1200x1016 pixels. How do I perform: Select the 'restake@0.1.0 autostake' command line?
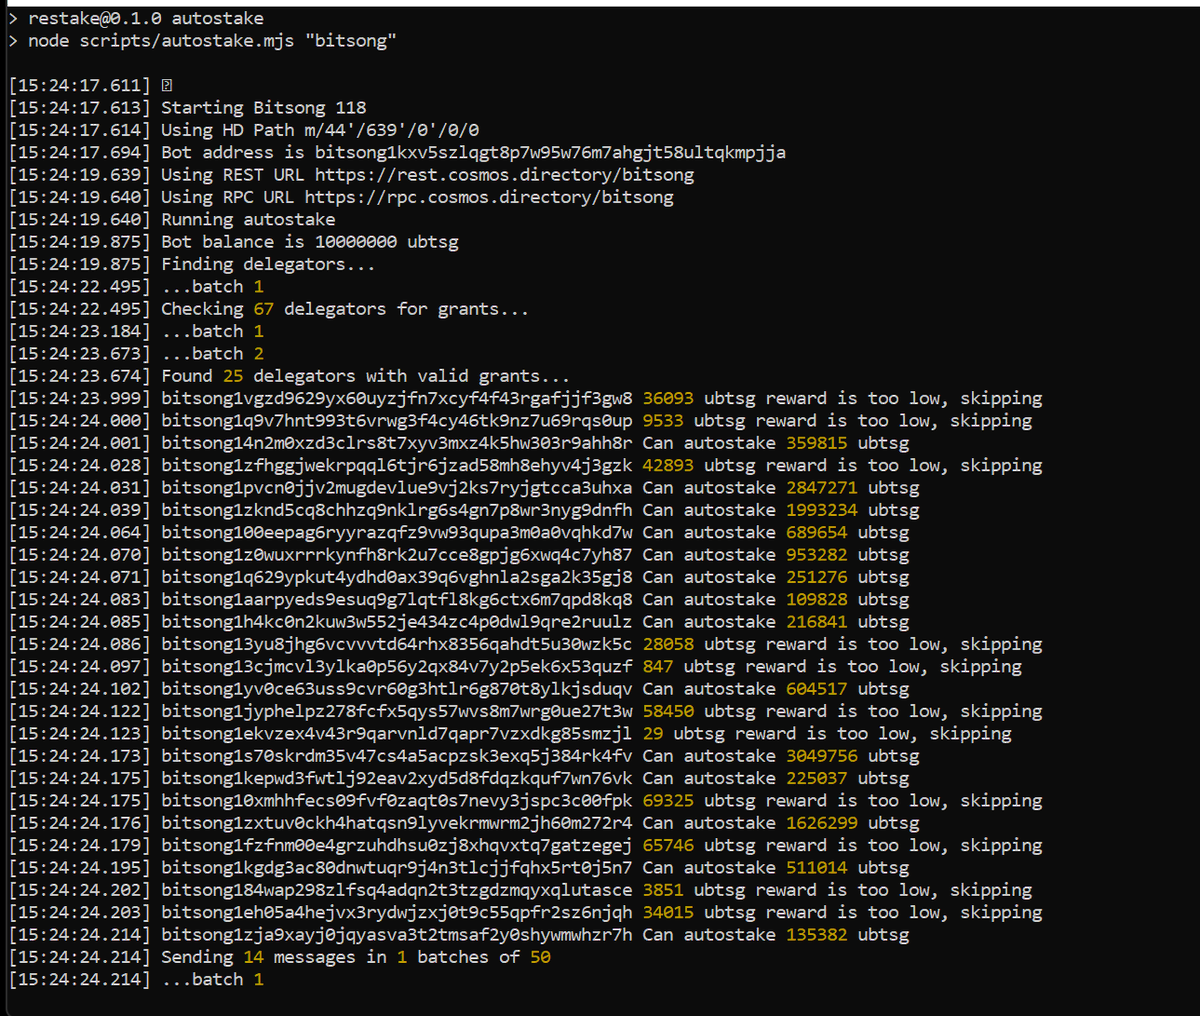point(146,18)
